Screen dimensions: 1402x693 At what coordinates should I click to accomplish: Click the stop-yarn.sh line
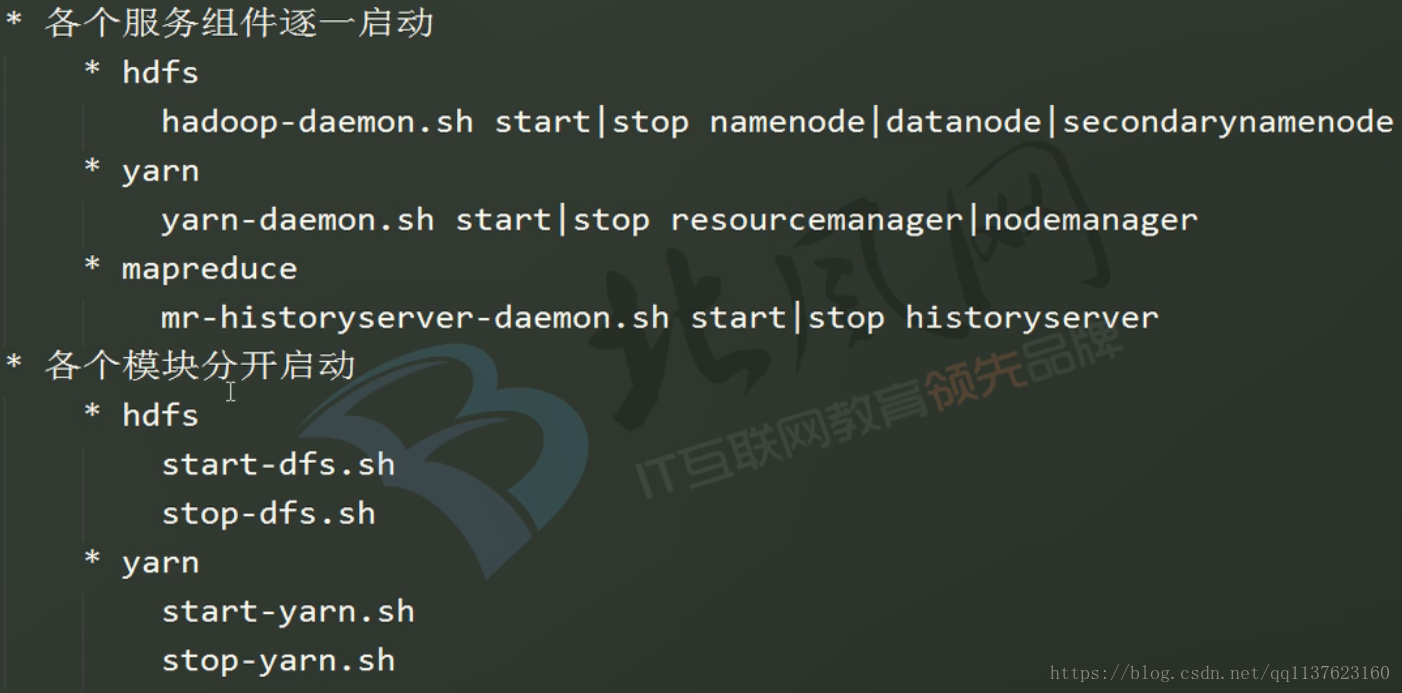coord(278,660)
